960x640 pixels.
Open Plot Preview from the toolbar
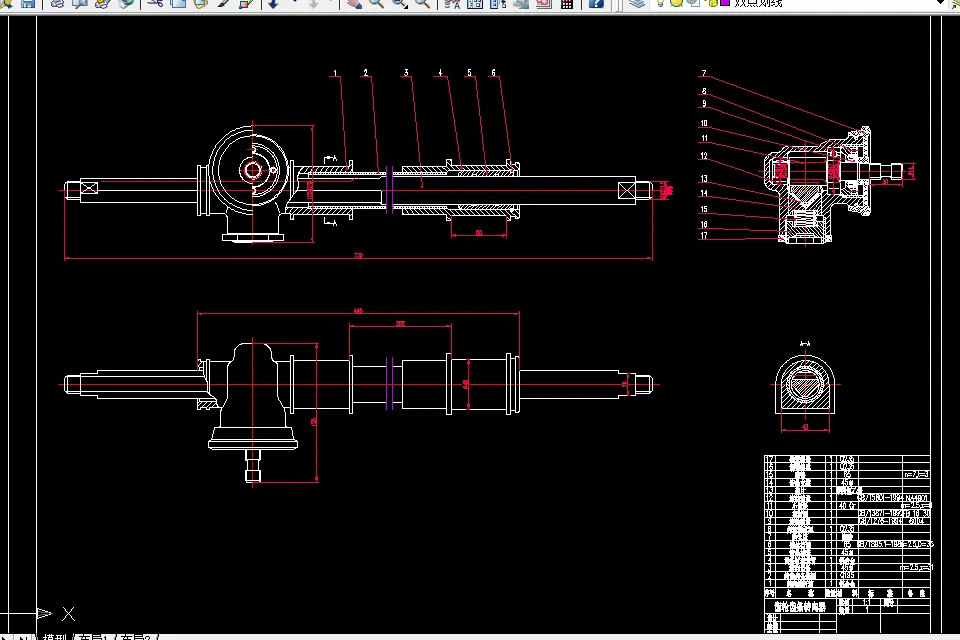(x=80, y=3)
